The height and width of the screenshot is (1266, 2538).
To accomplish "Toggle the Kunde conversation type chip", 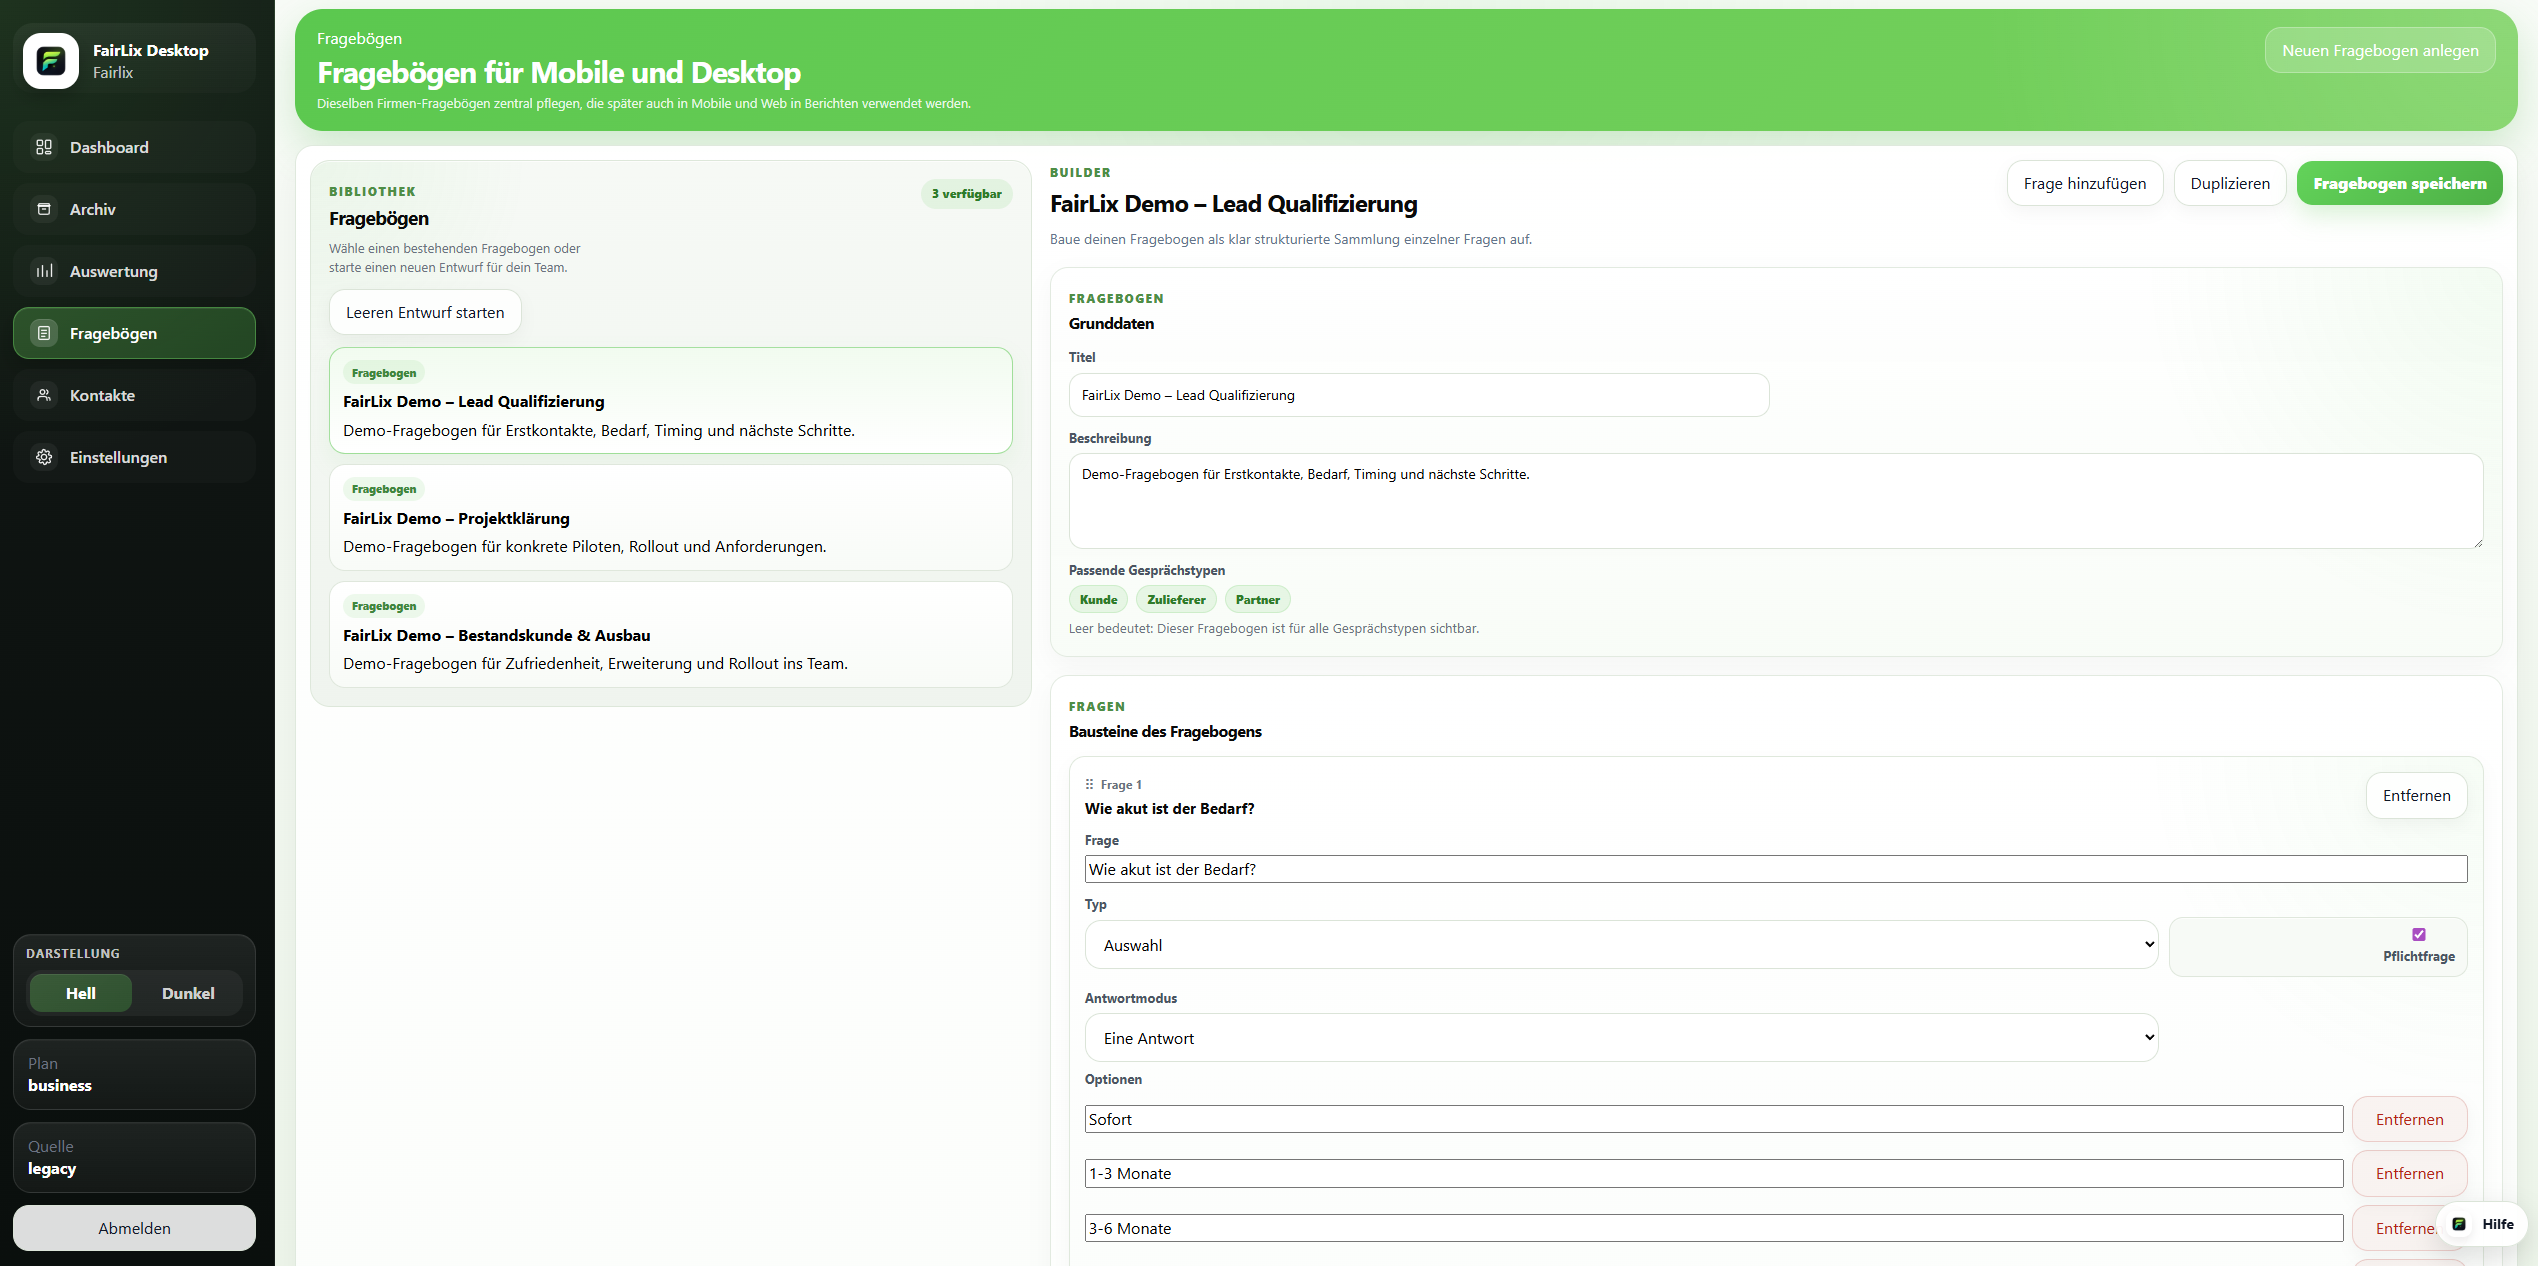I will pyautogui.click(x=1098, y=600).
